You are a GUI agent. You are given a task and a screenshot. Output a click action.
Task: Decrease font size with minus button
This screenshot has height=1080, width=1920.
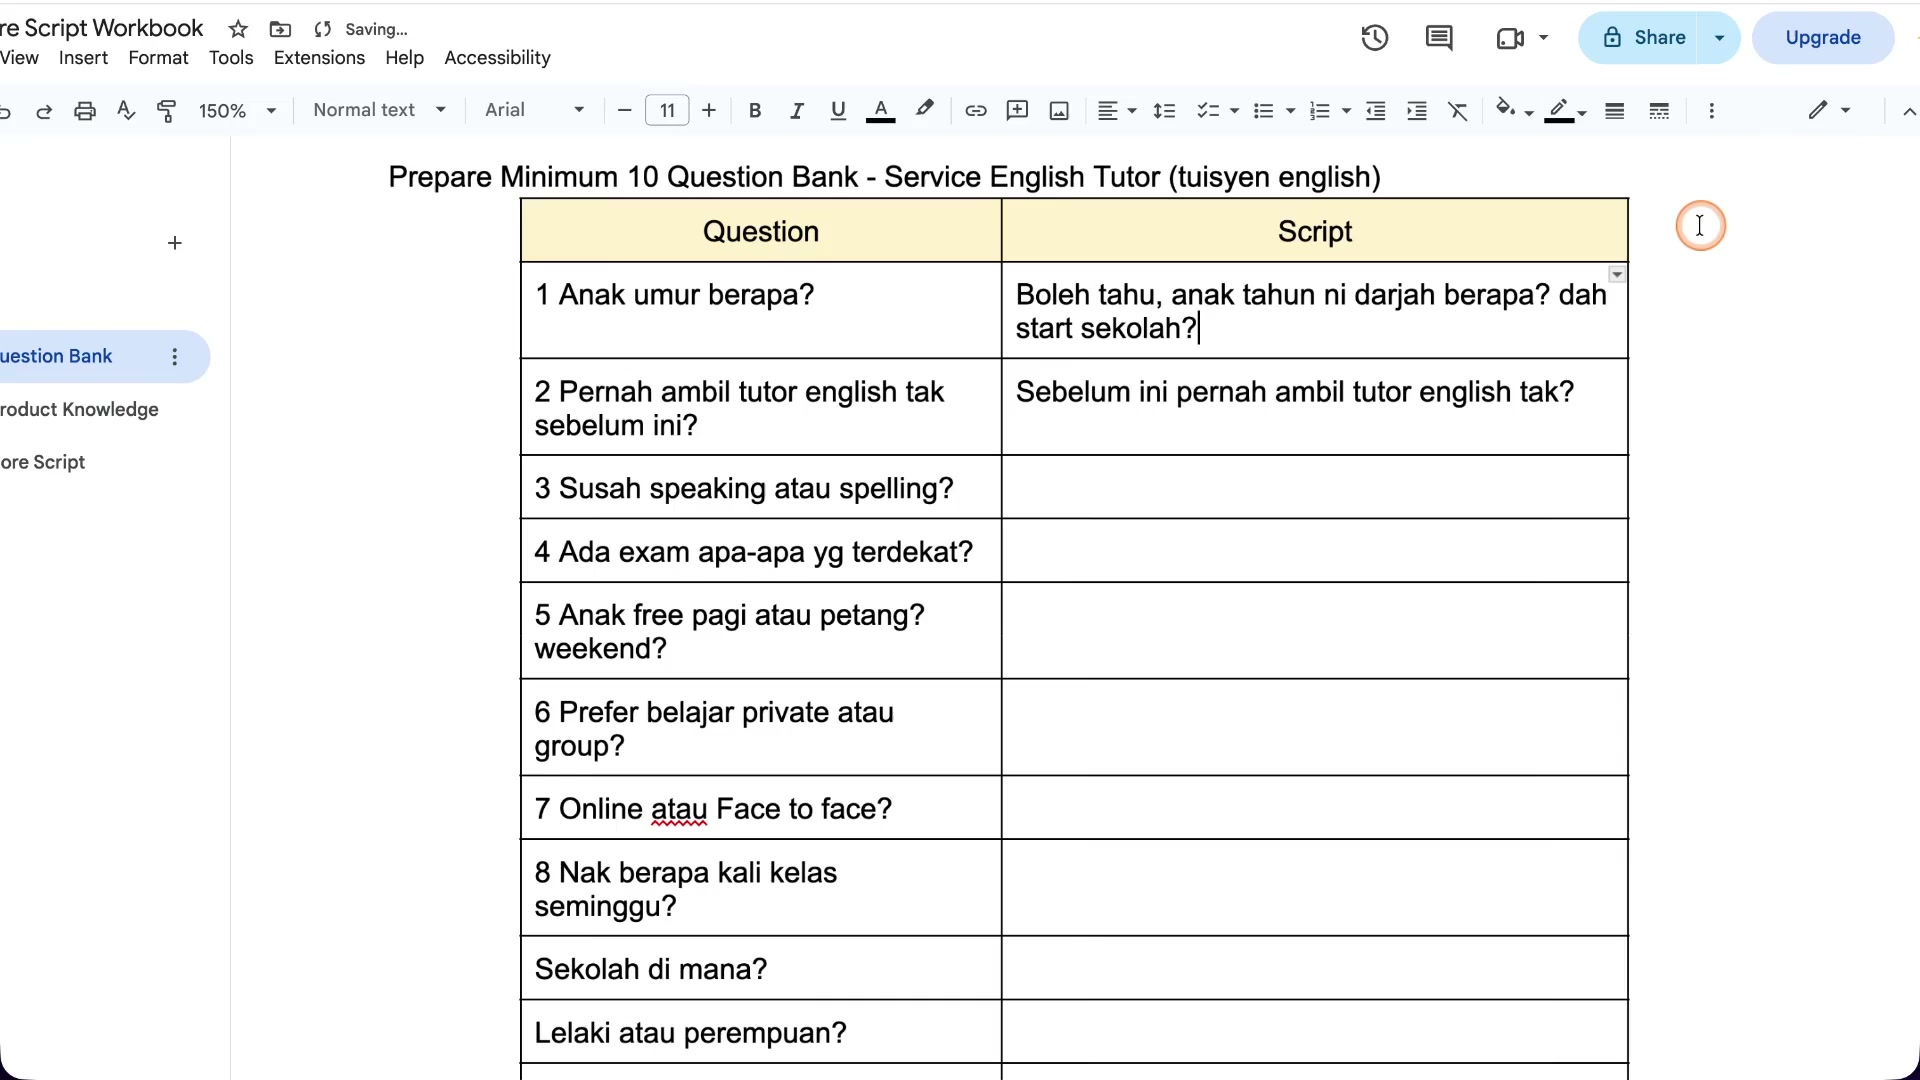tap(625, 110)
